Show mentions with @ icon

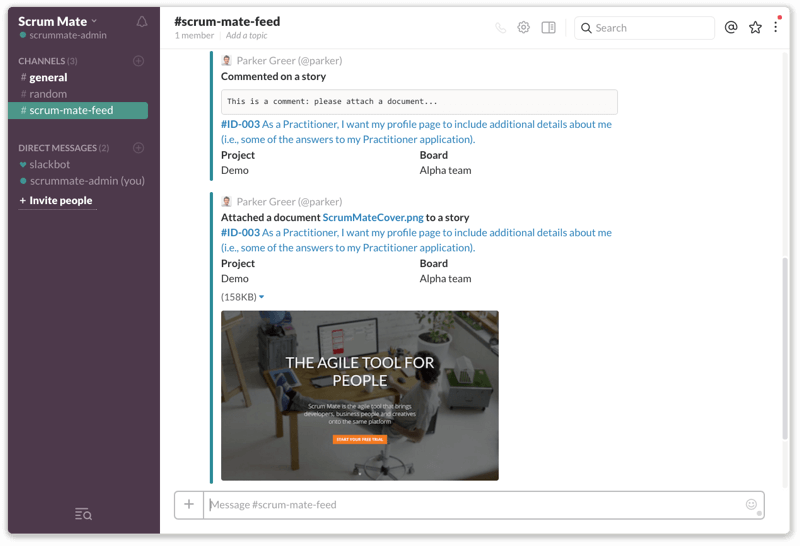(731, 27)
